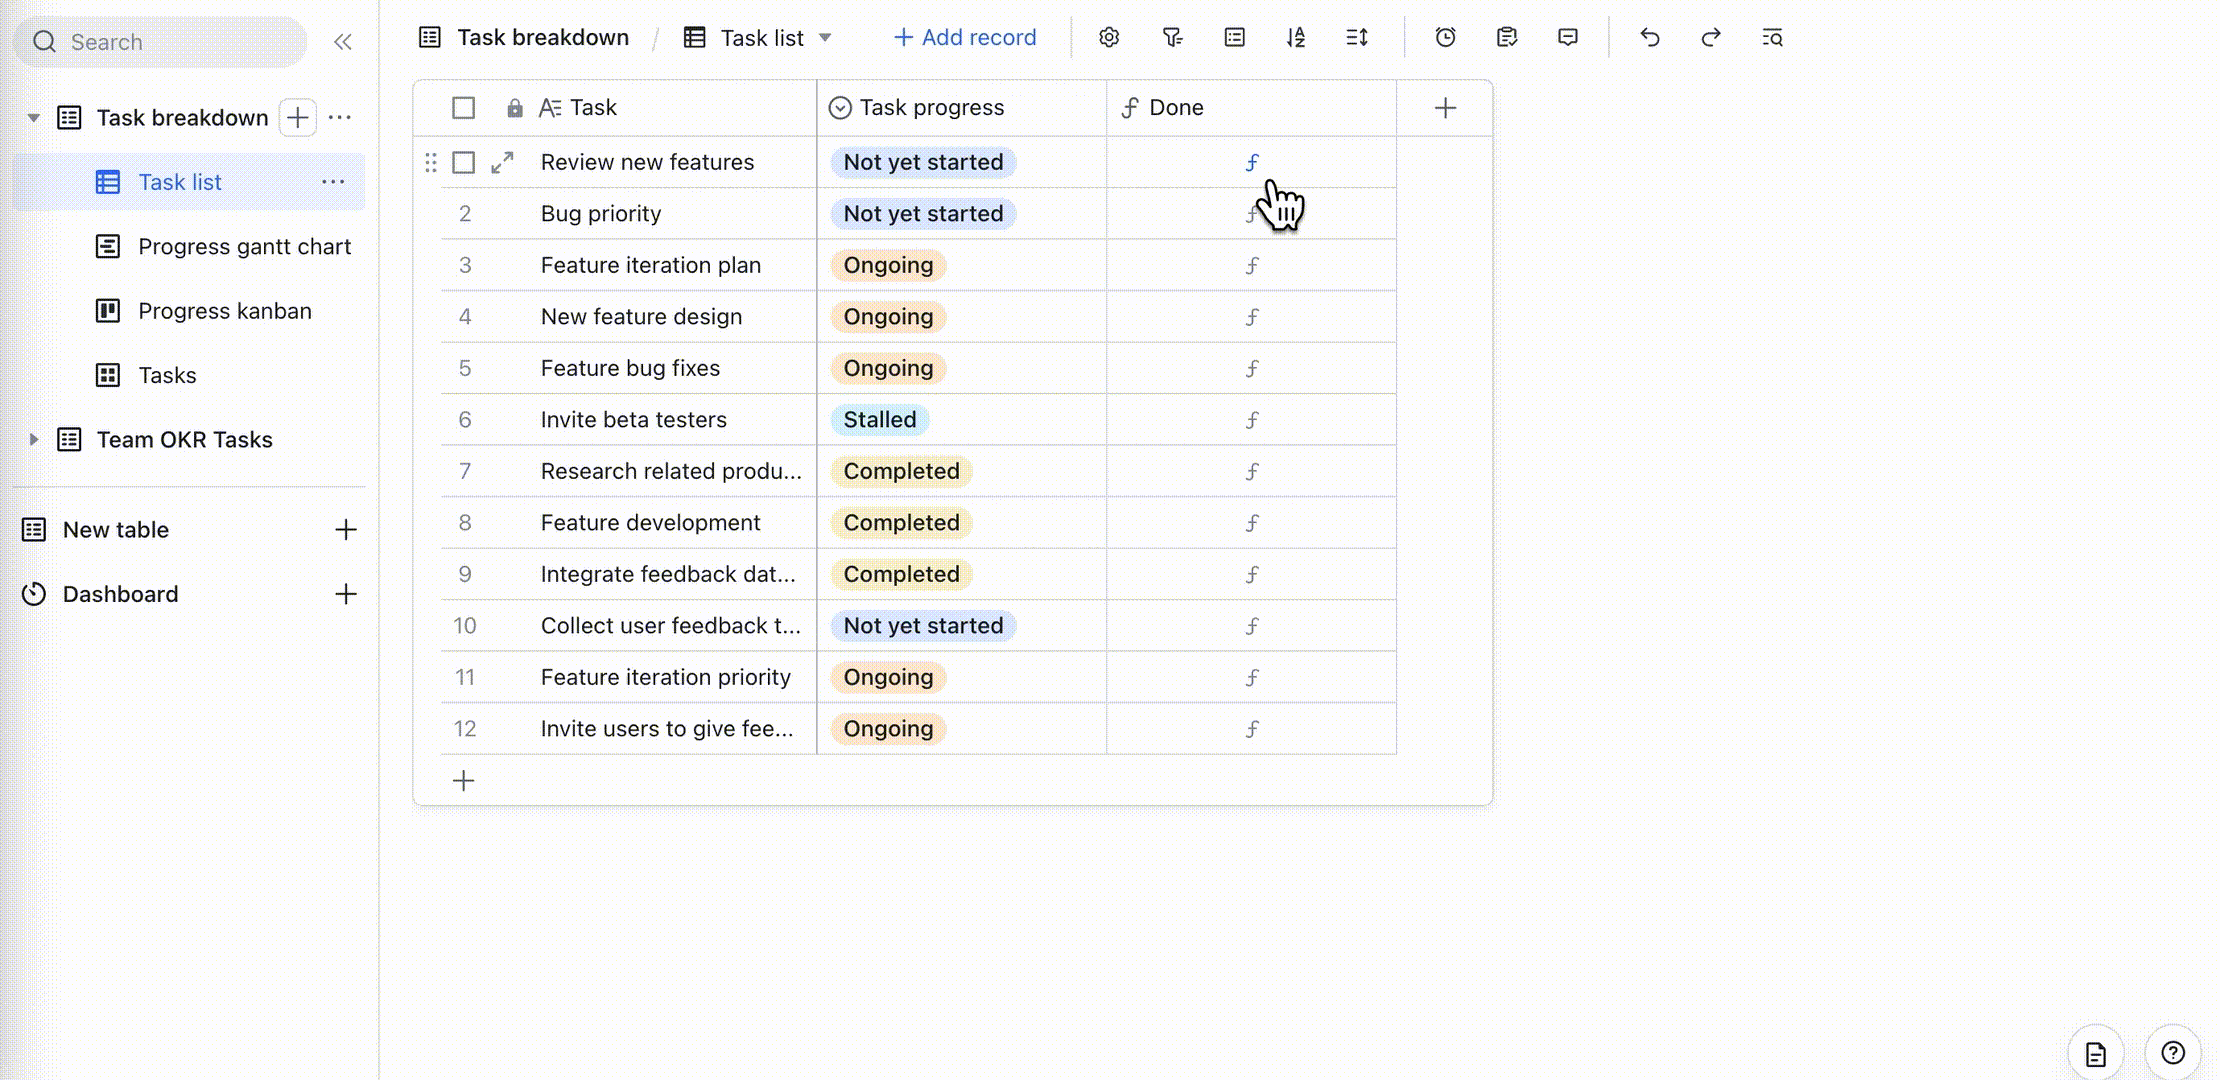Click the reminder alarm clock icon

pyautogui.click(x=1445, y=38)
